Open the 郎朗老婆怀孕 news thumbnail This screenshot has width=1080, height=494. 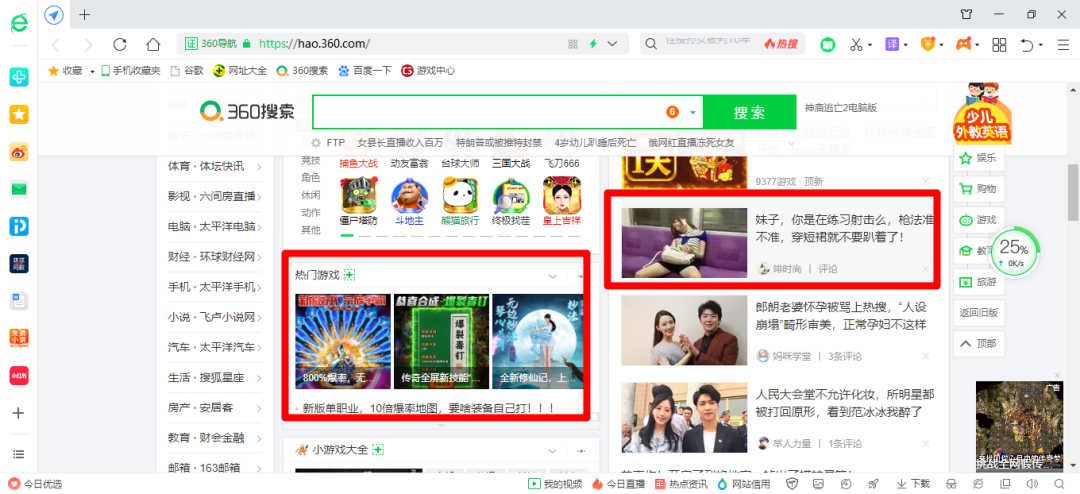point(684,330)
